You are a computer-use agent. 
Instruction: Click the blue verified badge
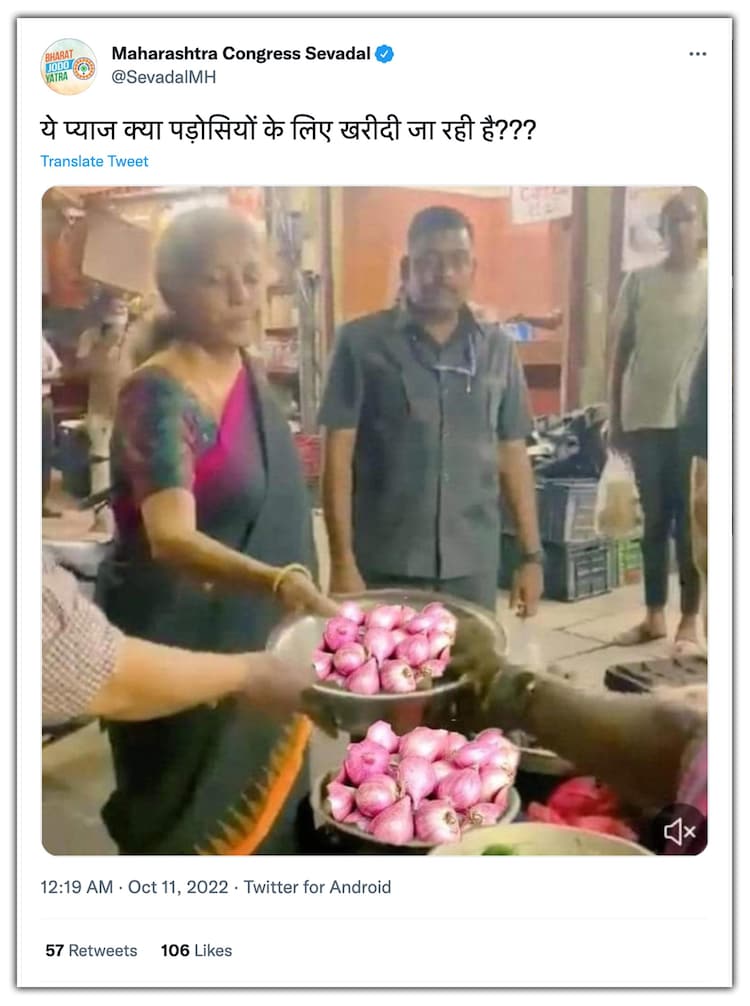[385, 54]
